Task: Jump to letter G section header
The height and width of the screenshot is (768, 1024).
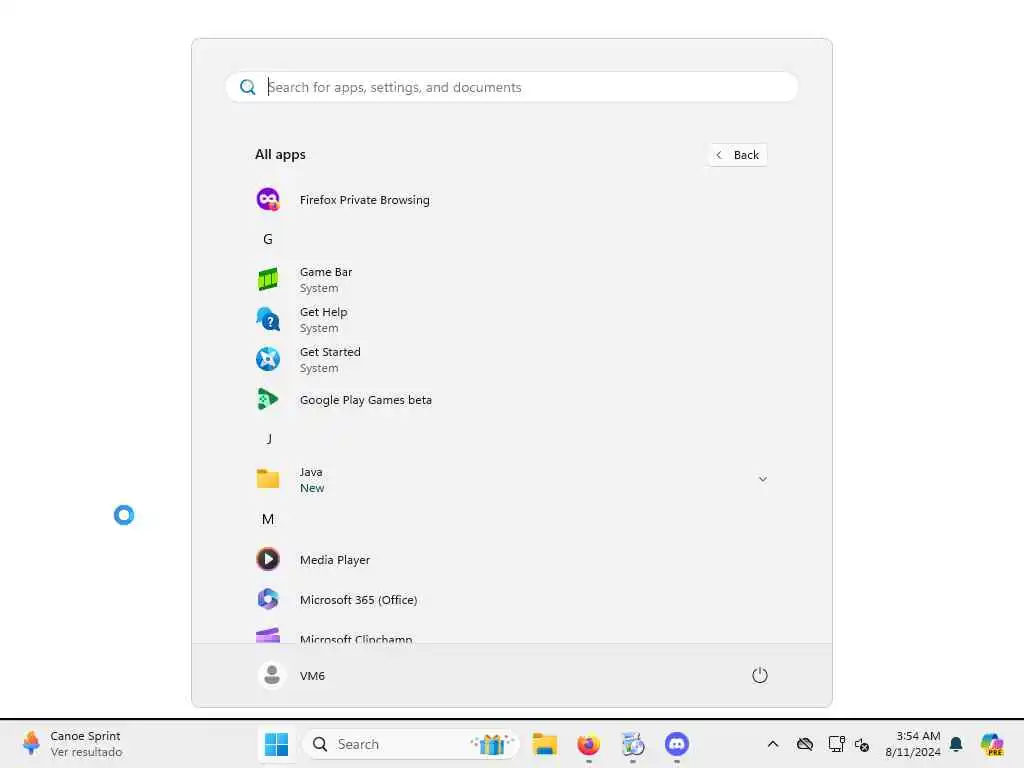Action: 268,239
